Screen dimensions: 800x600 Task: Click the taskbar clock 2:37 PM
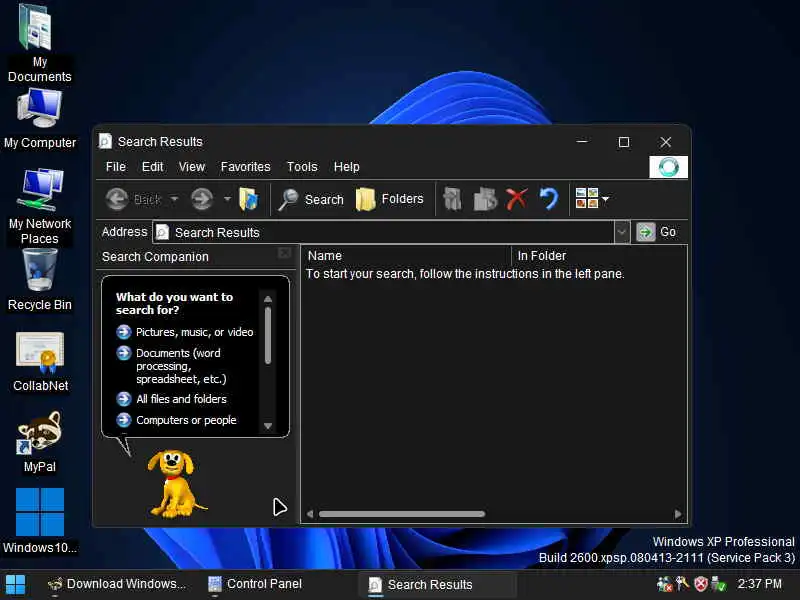[759, 584]
